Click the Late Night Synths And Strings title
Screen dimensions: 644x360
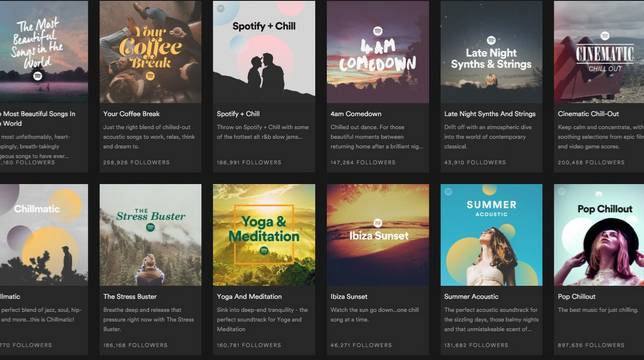click(490, 114)
